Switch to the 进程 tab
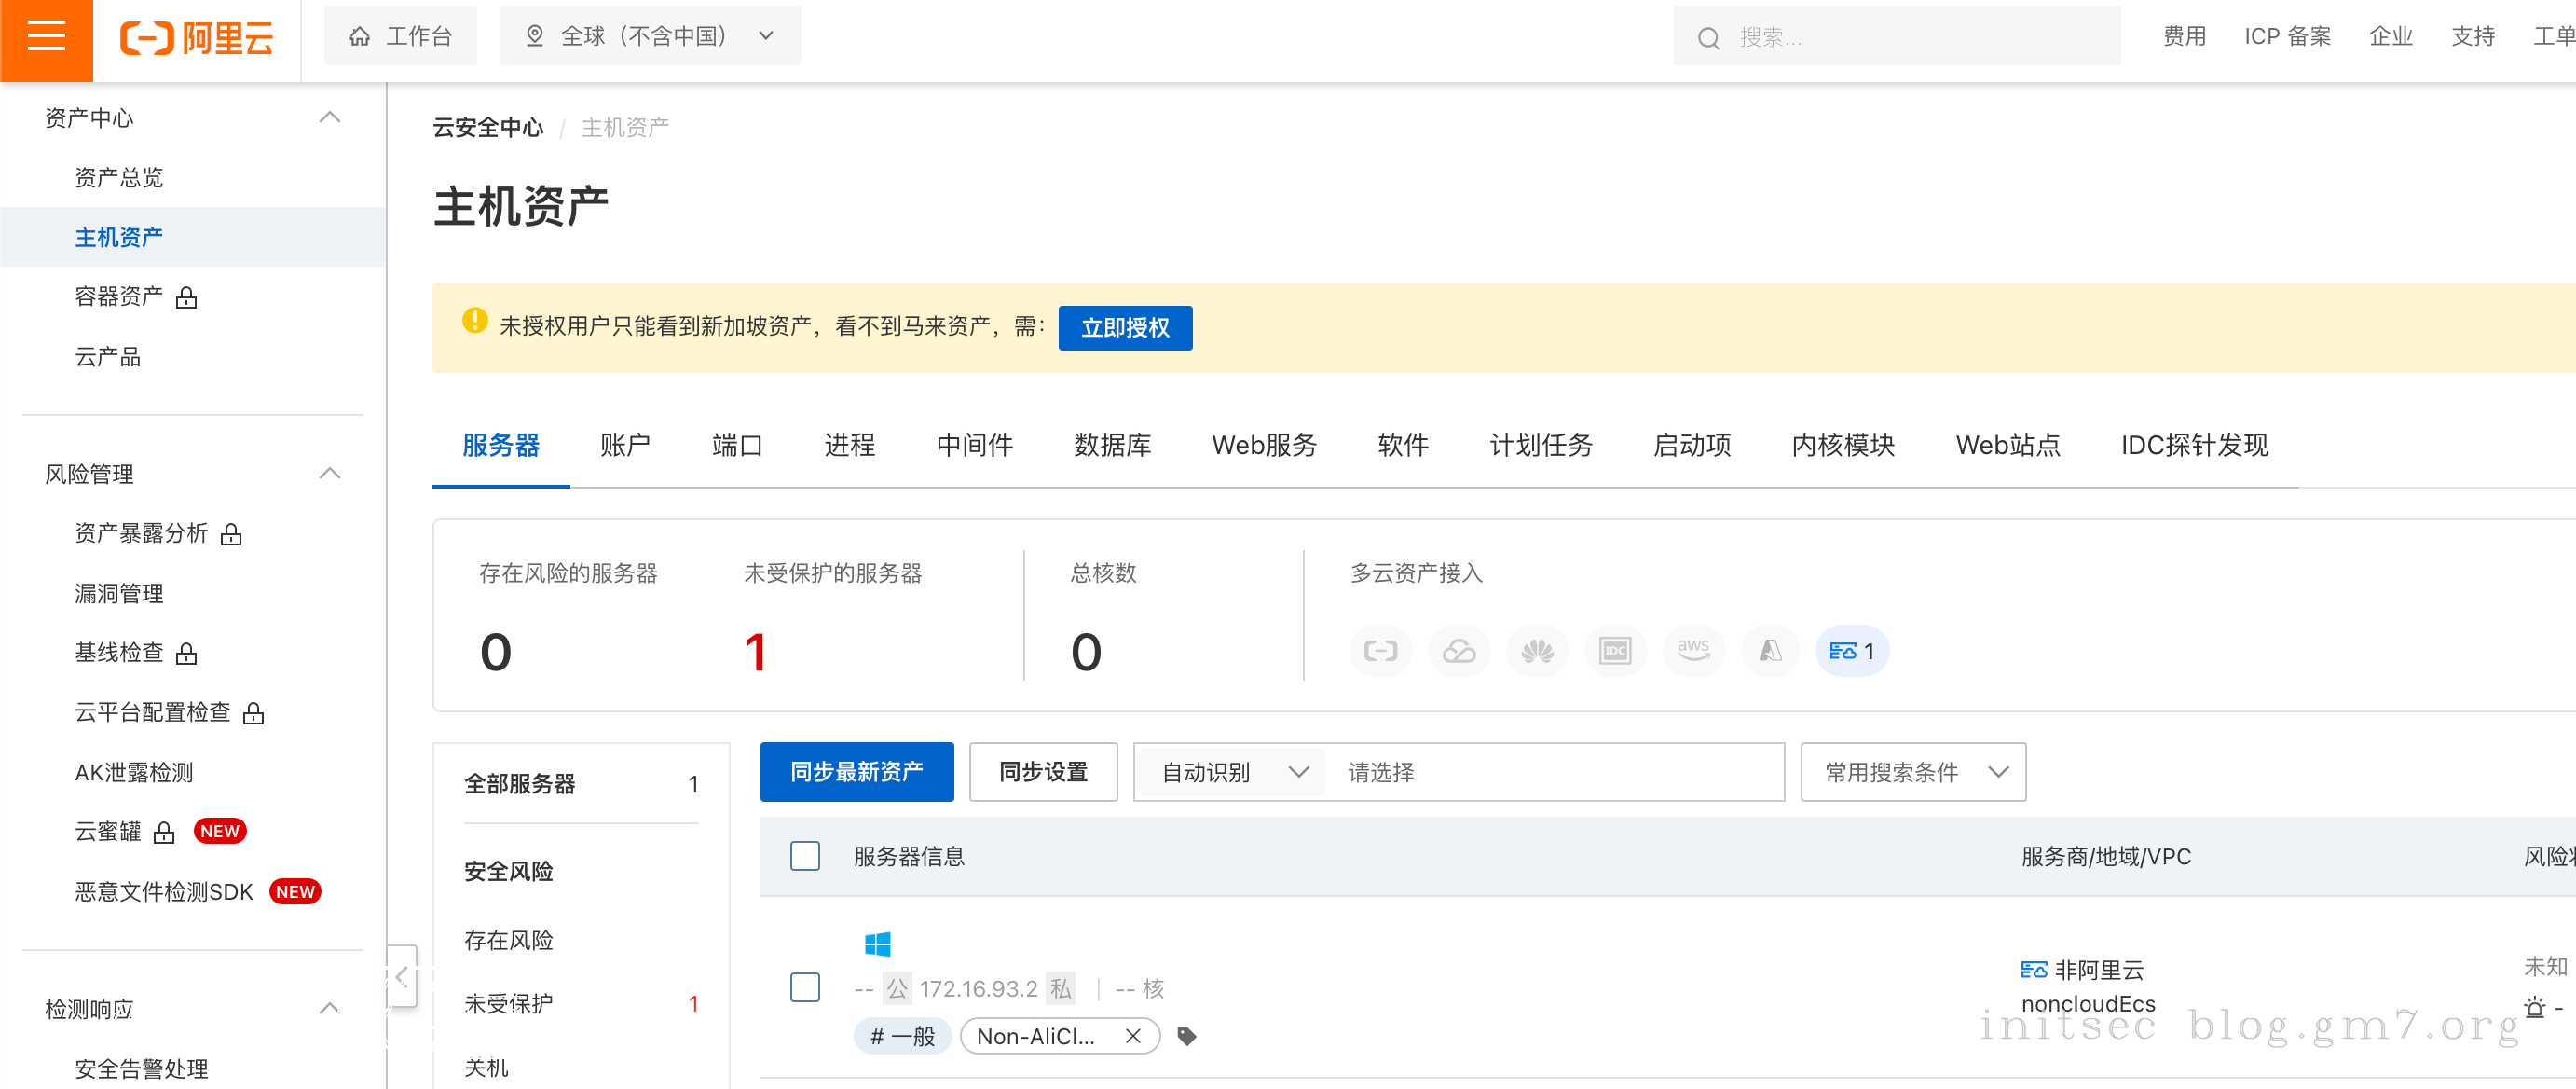The width and height of the screenshot is (2576, 1089). pyautogui.click(x=849, y=445)
